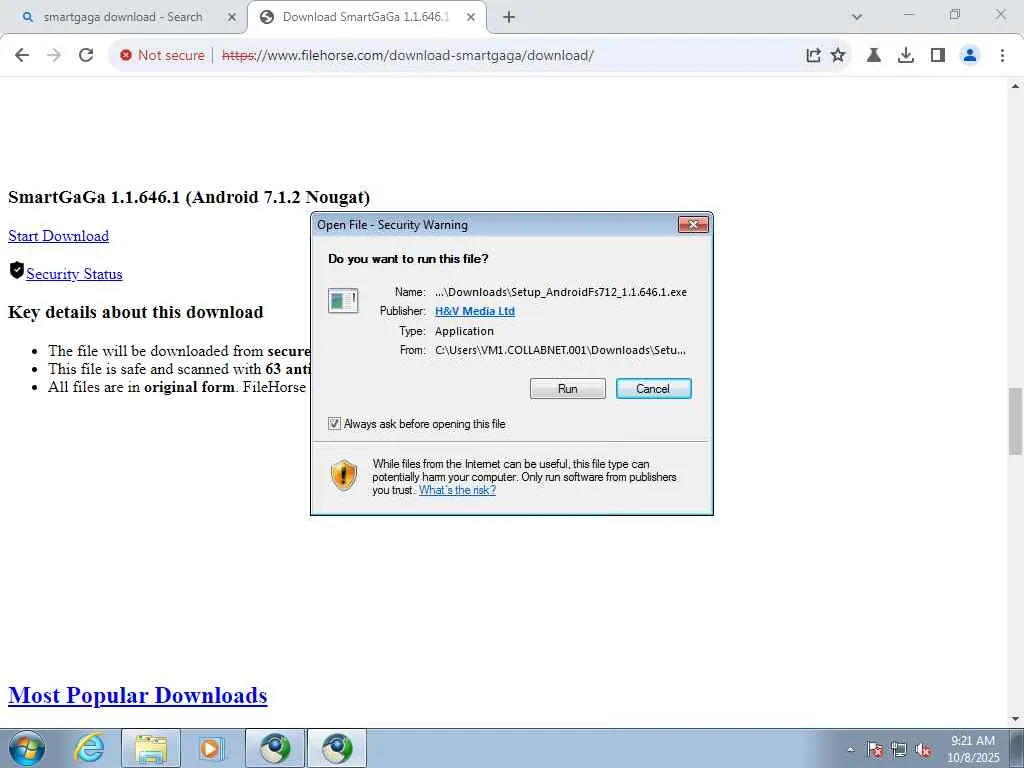Open the Windows Start menu

point(27,748)
